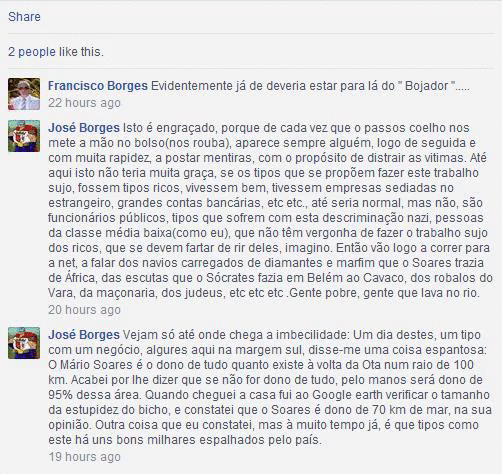The height and width of the screenshot is (474, 502).
Task: Click the '19 hours ago' timestamp
Action: pyautogui.click(x=84, y=457)
